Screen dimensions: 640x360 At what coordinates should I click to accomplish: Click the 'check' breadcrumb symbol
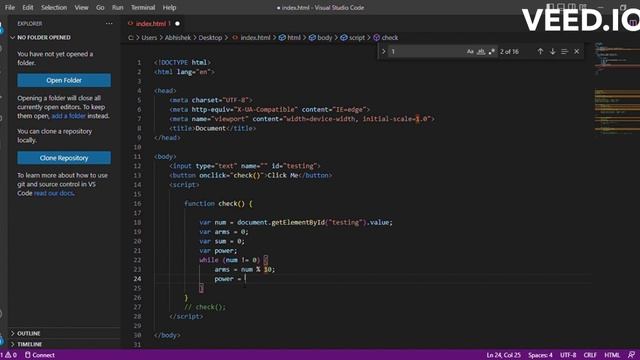click(386, 38)
